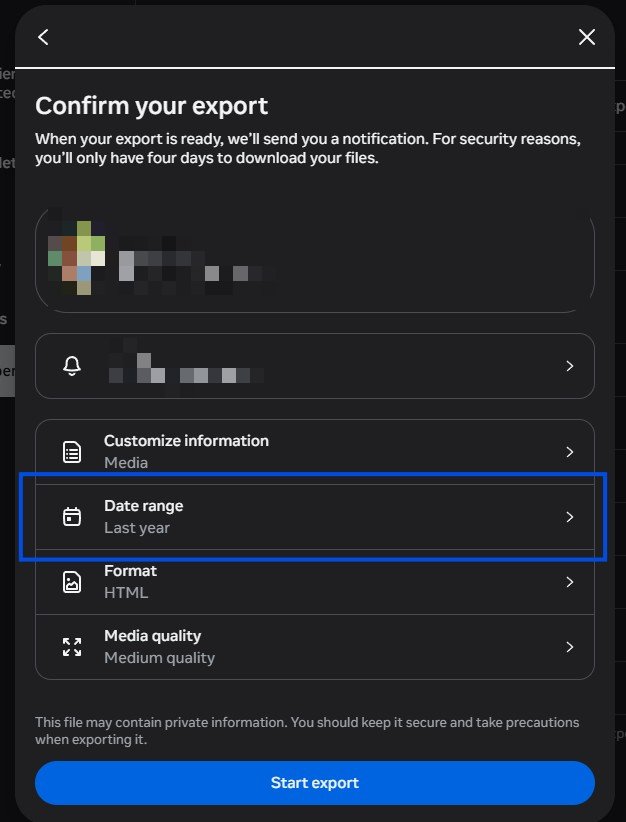Open the Format chevron arrow
Image resolution: width=626 pixels, height=822 pixels.
coord(570,582)
